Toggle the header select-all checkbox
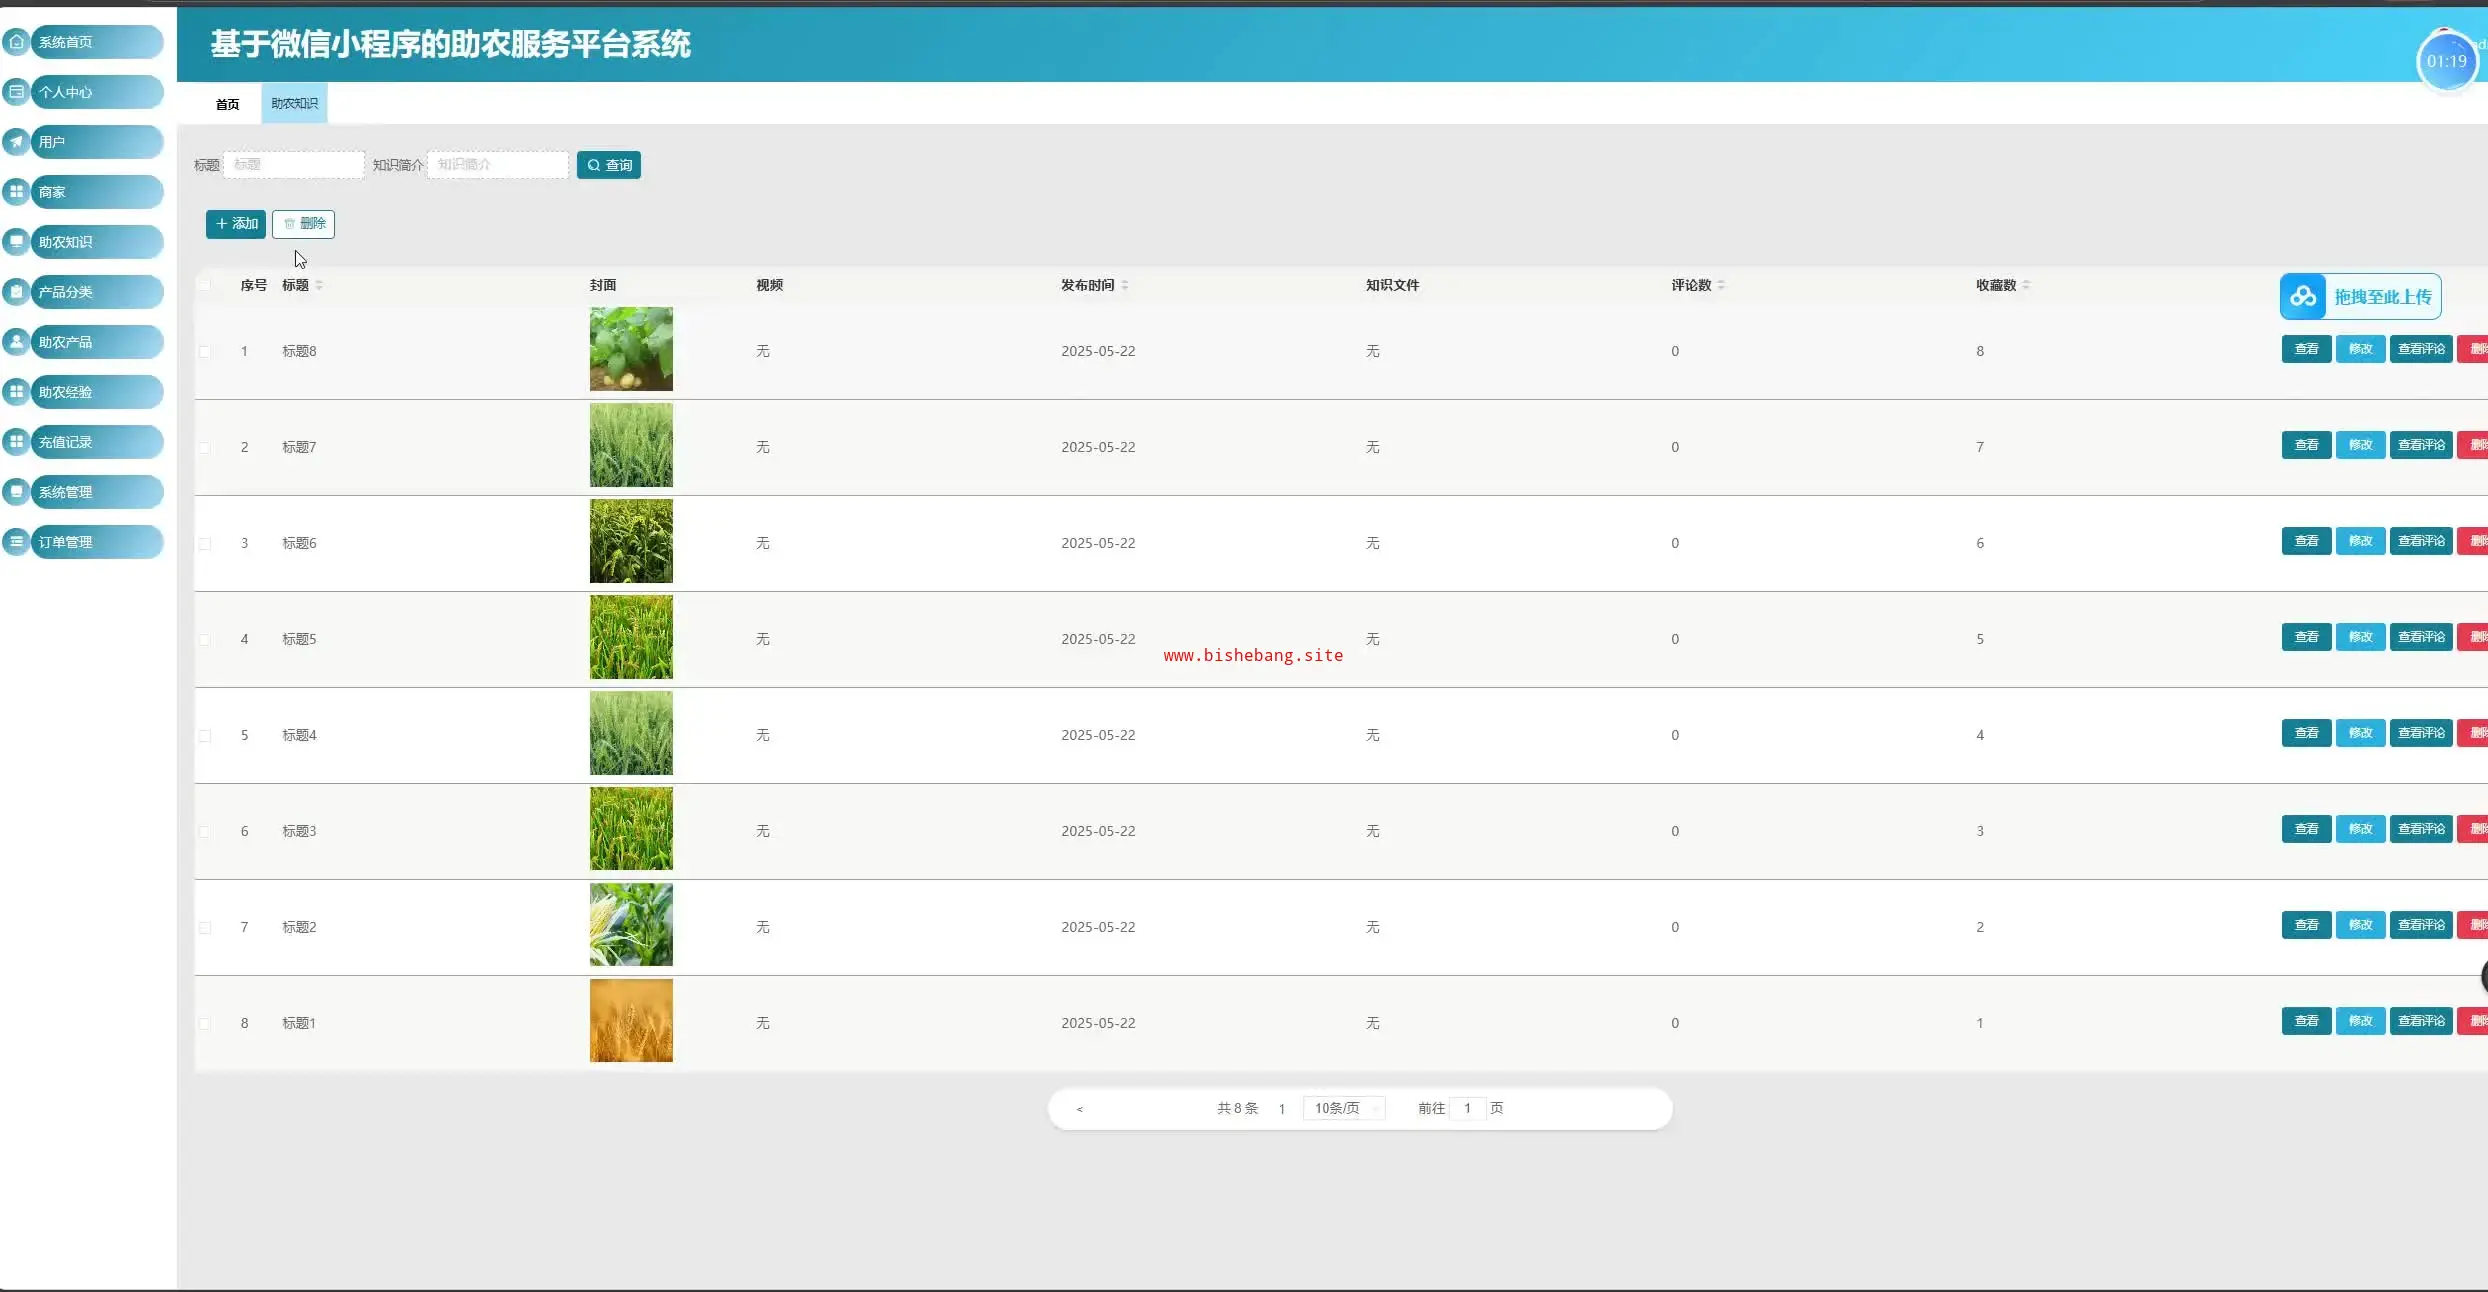 [x=205, y=285]
